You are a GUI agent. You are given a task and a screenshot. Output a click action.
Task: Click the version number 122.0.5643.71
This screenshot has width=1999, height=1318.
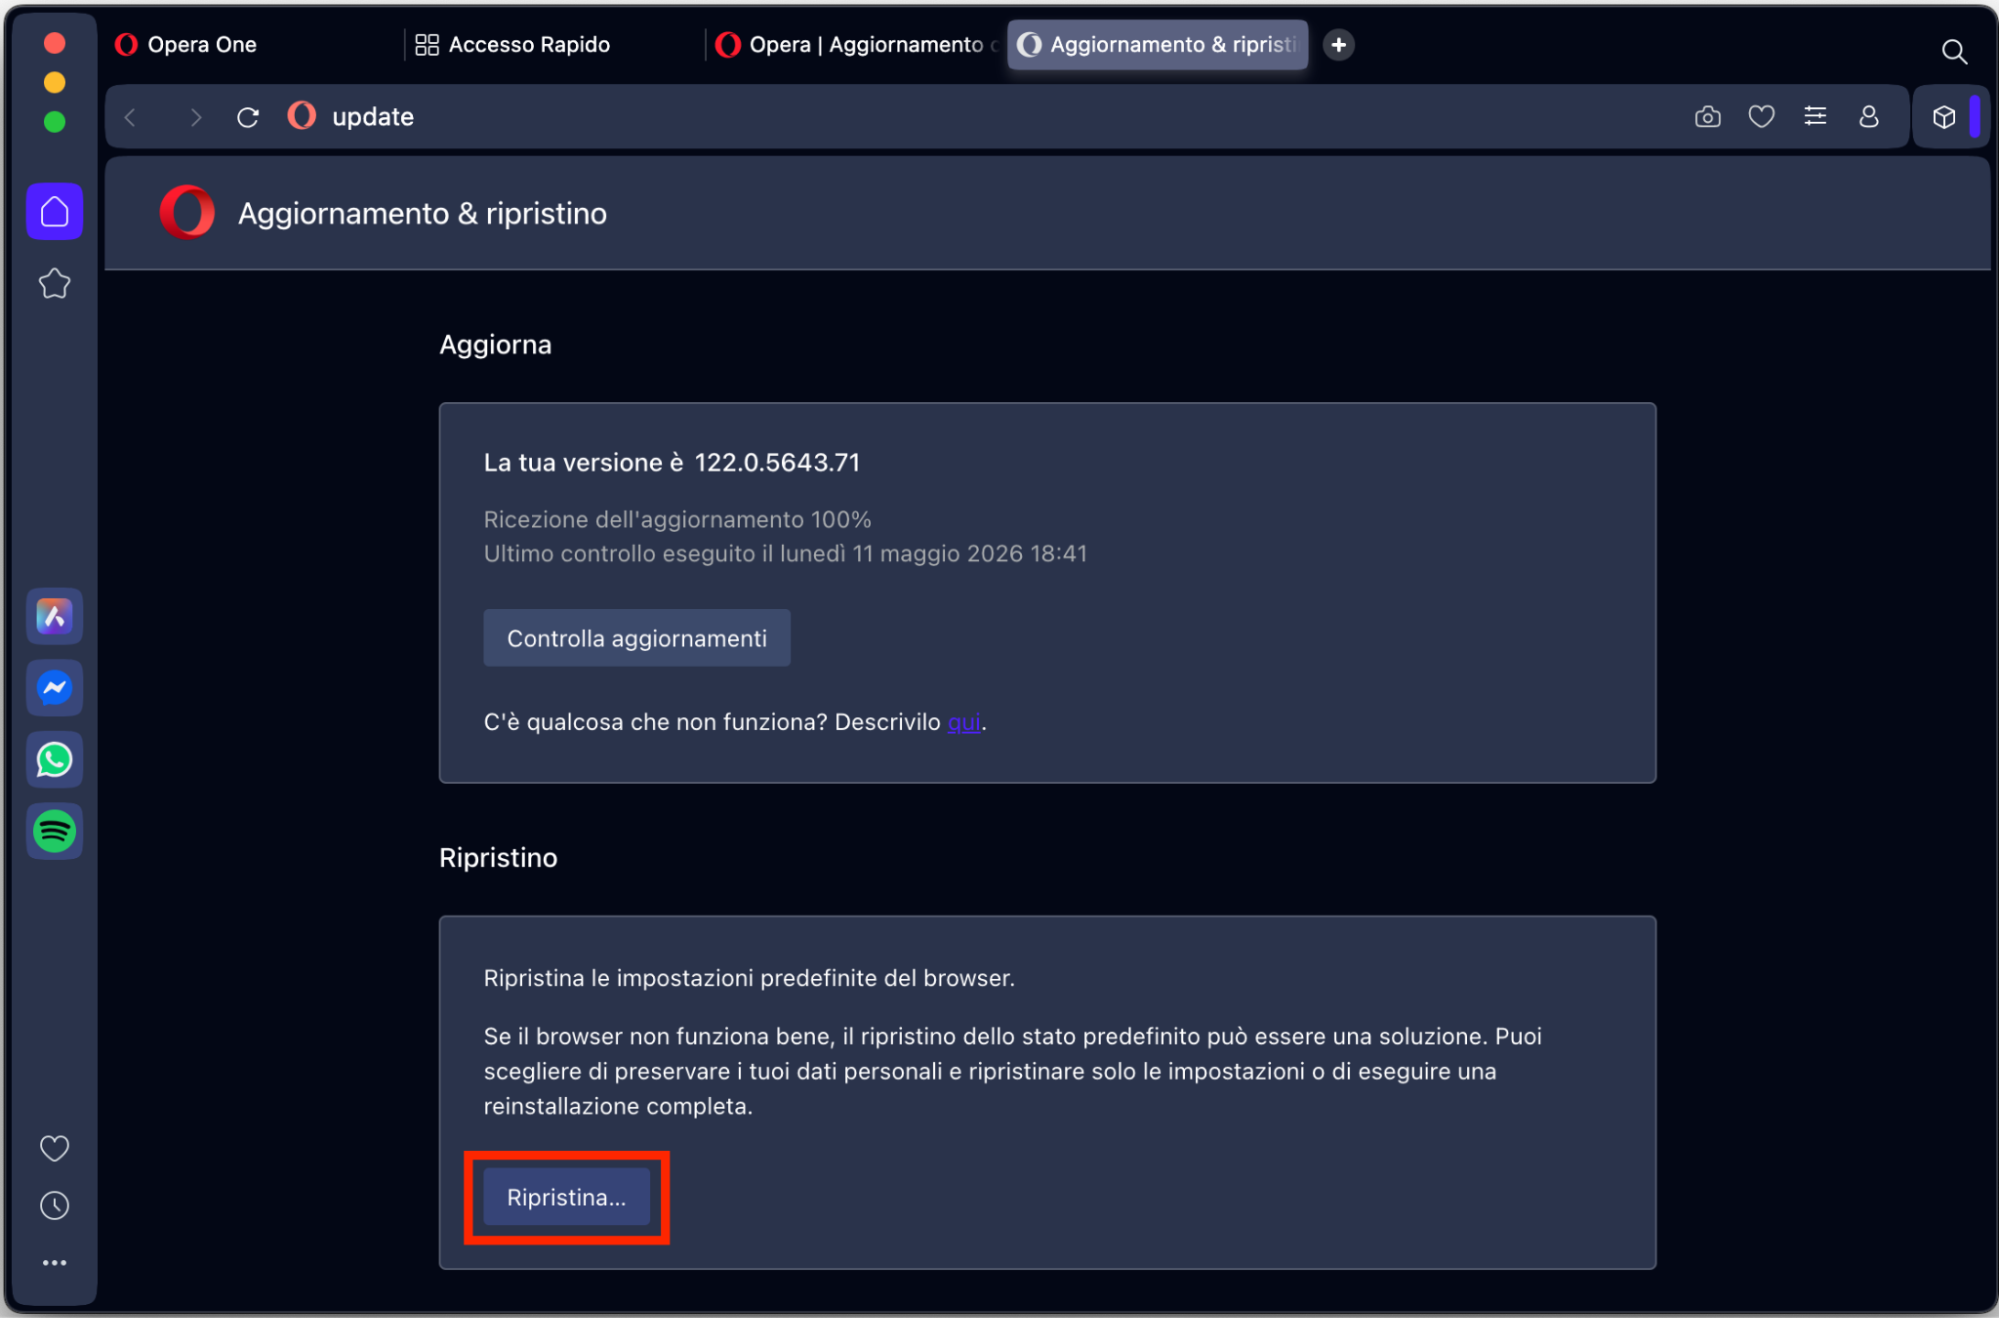[777, 463]
